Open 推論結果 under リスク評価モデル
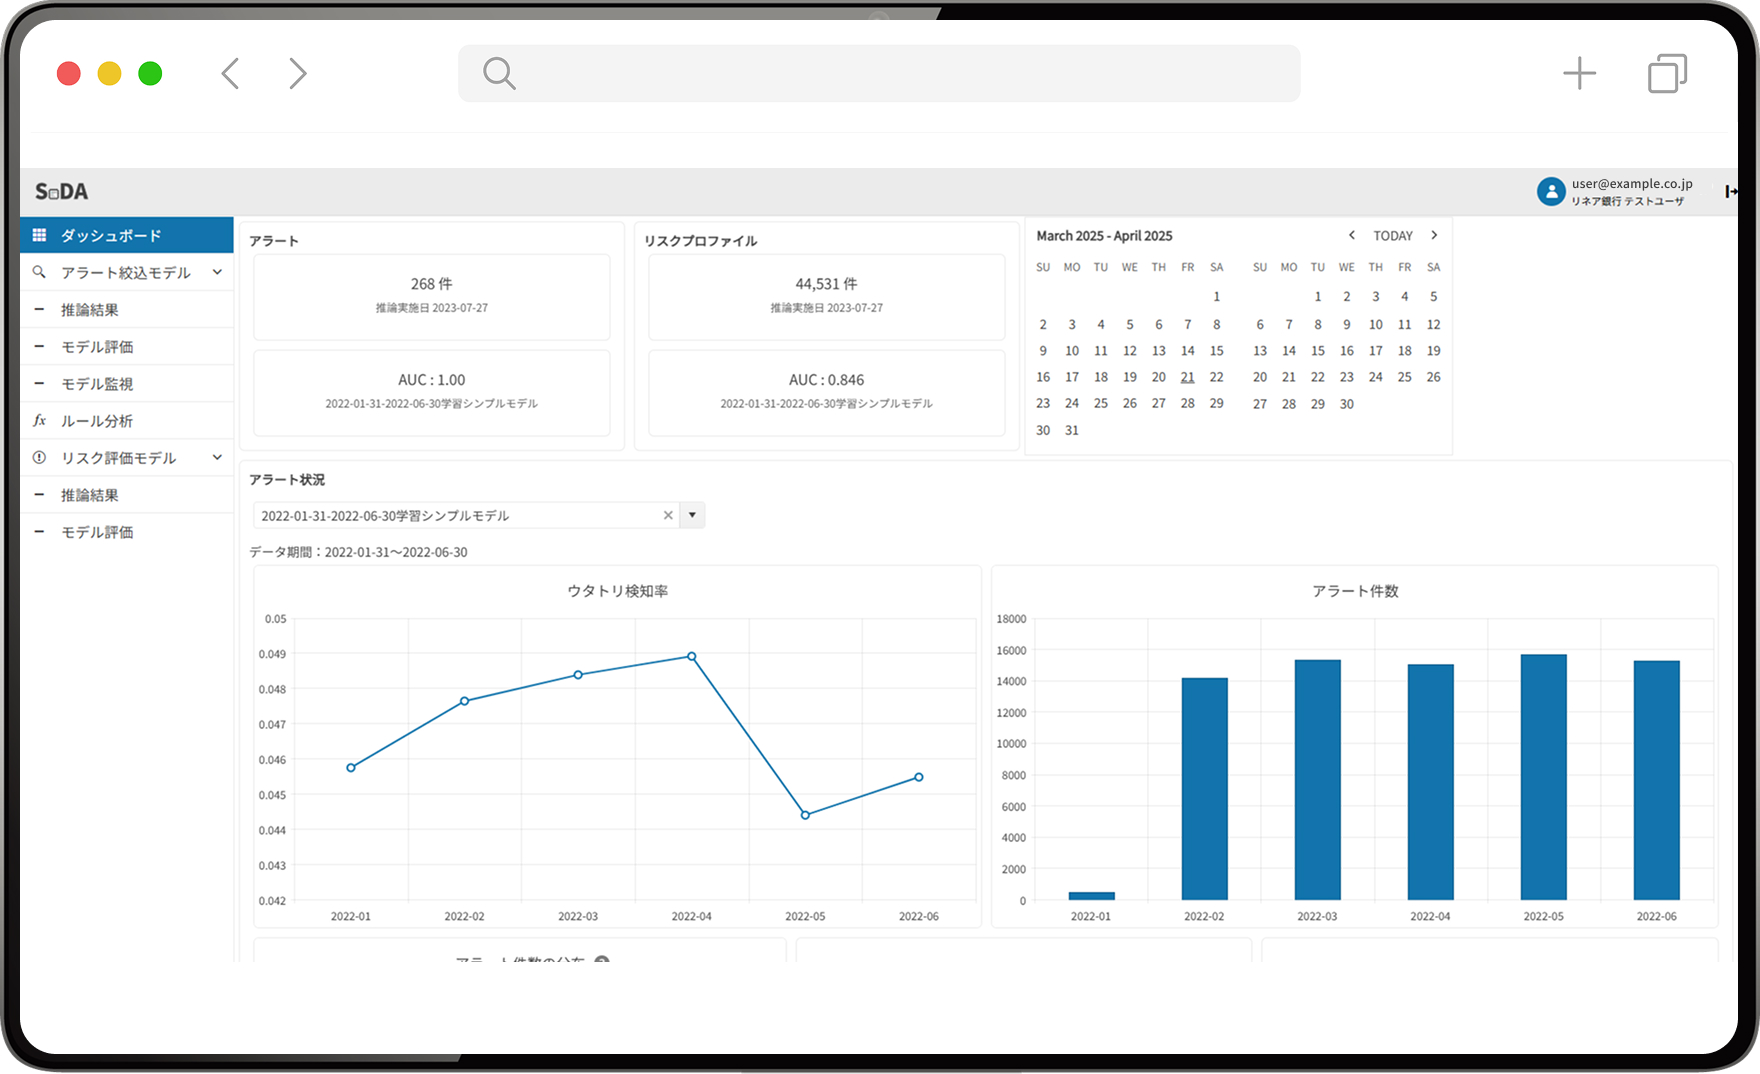Viewport: 1760px width, 1074px height. (x=127, y=495)
